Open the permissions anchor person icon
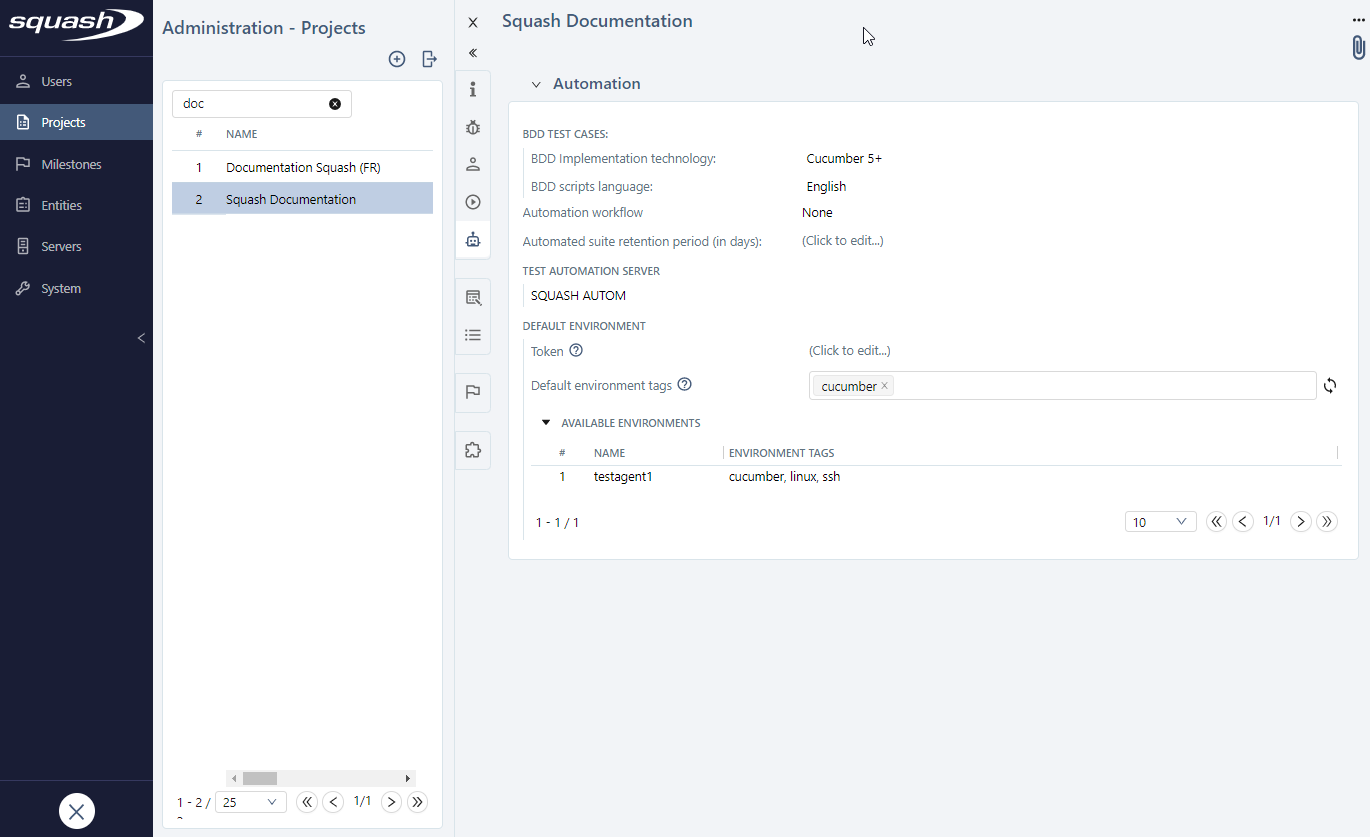The width and height of the screenshot is (1370, 837). tap(473, 164)
